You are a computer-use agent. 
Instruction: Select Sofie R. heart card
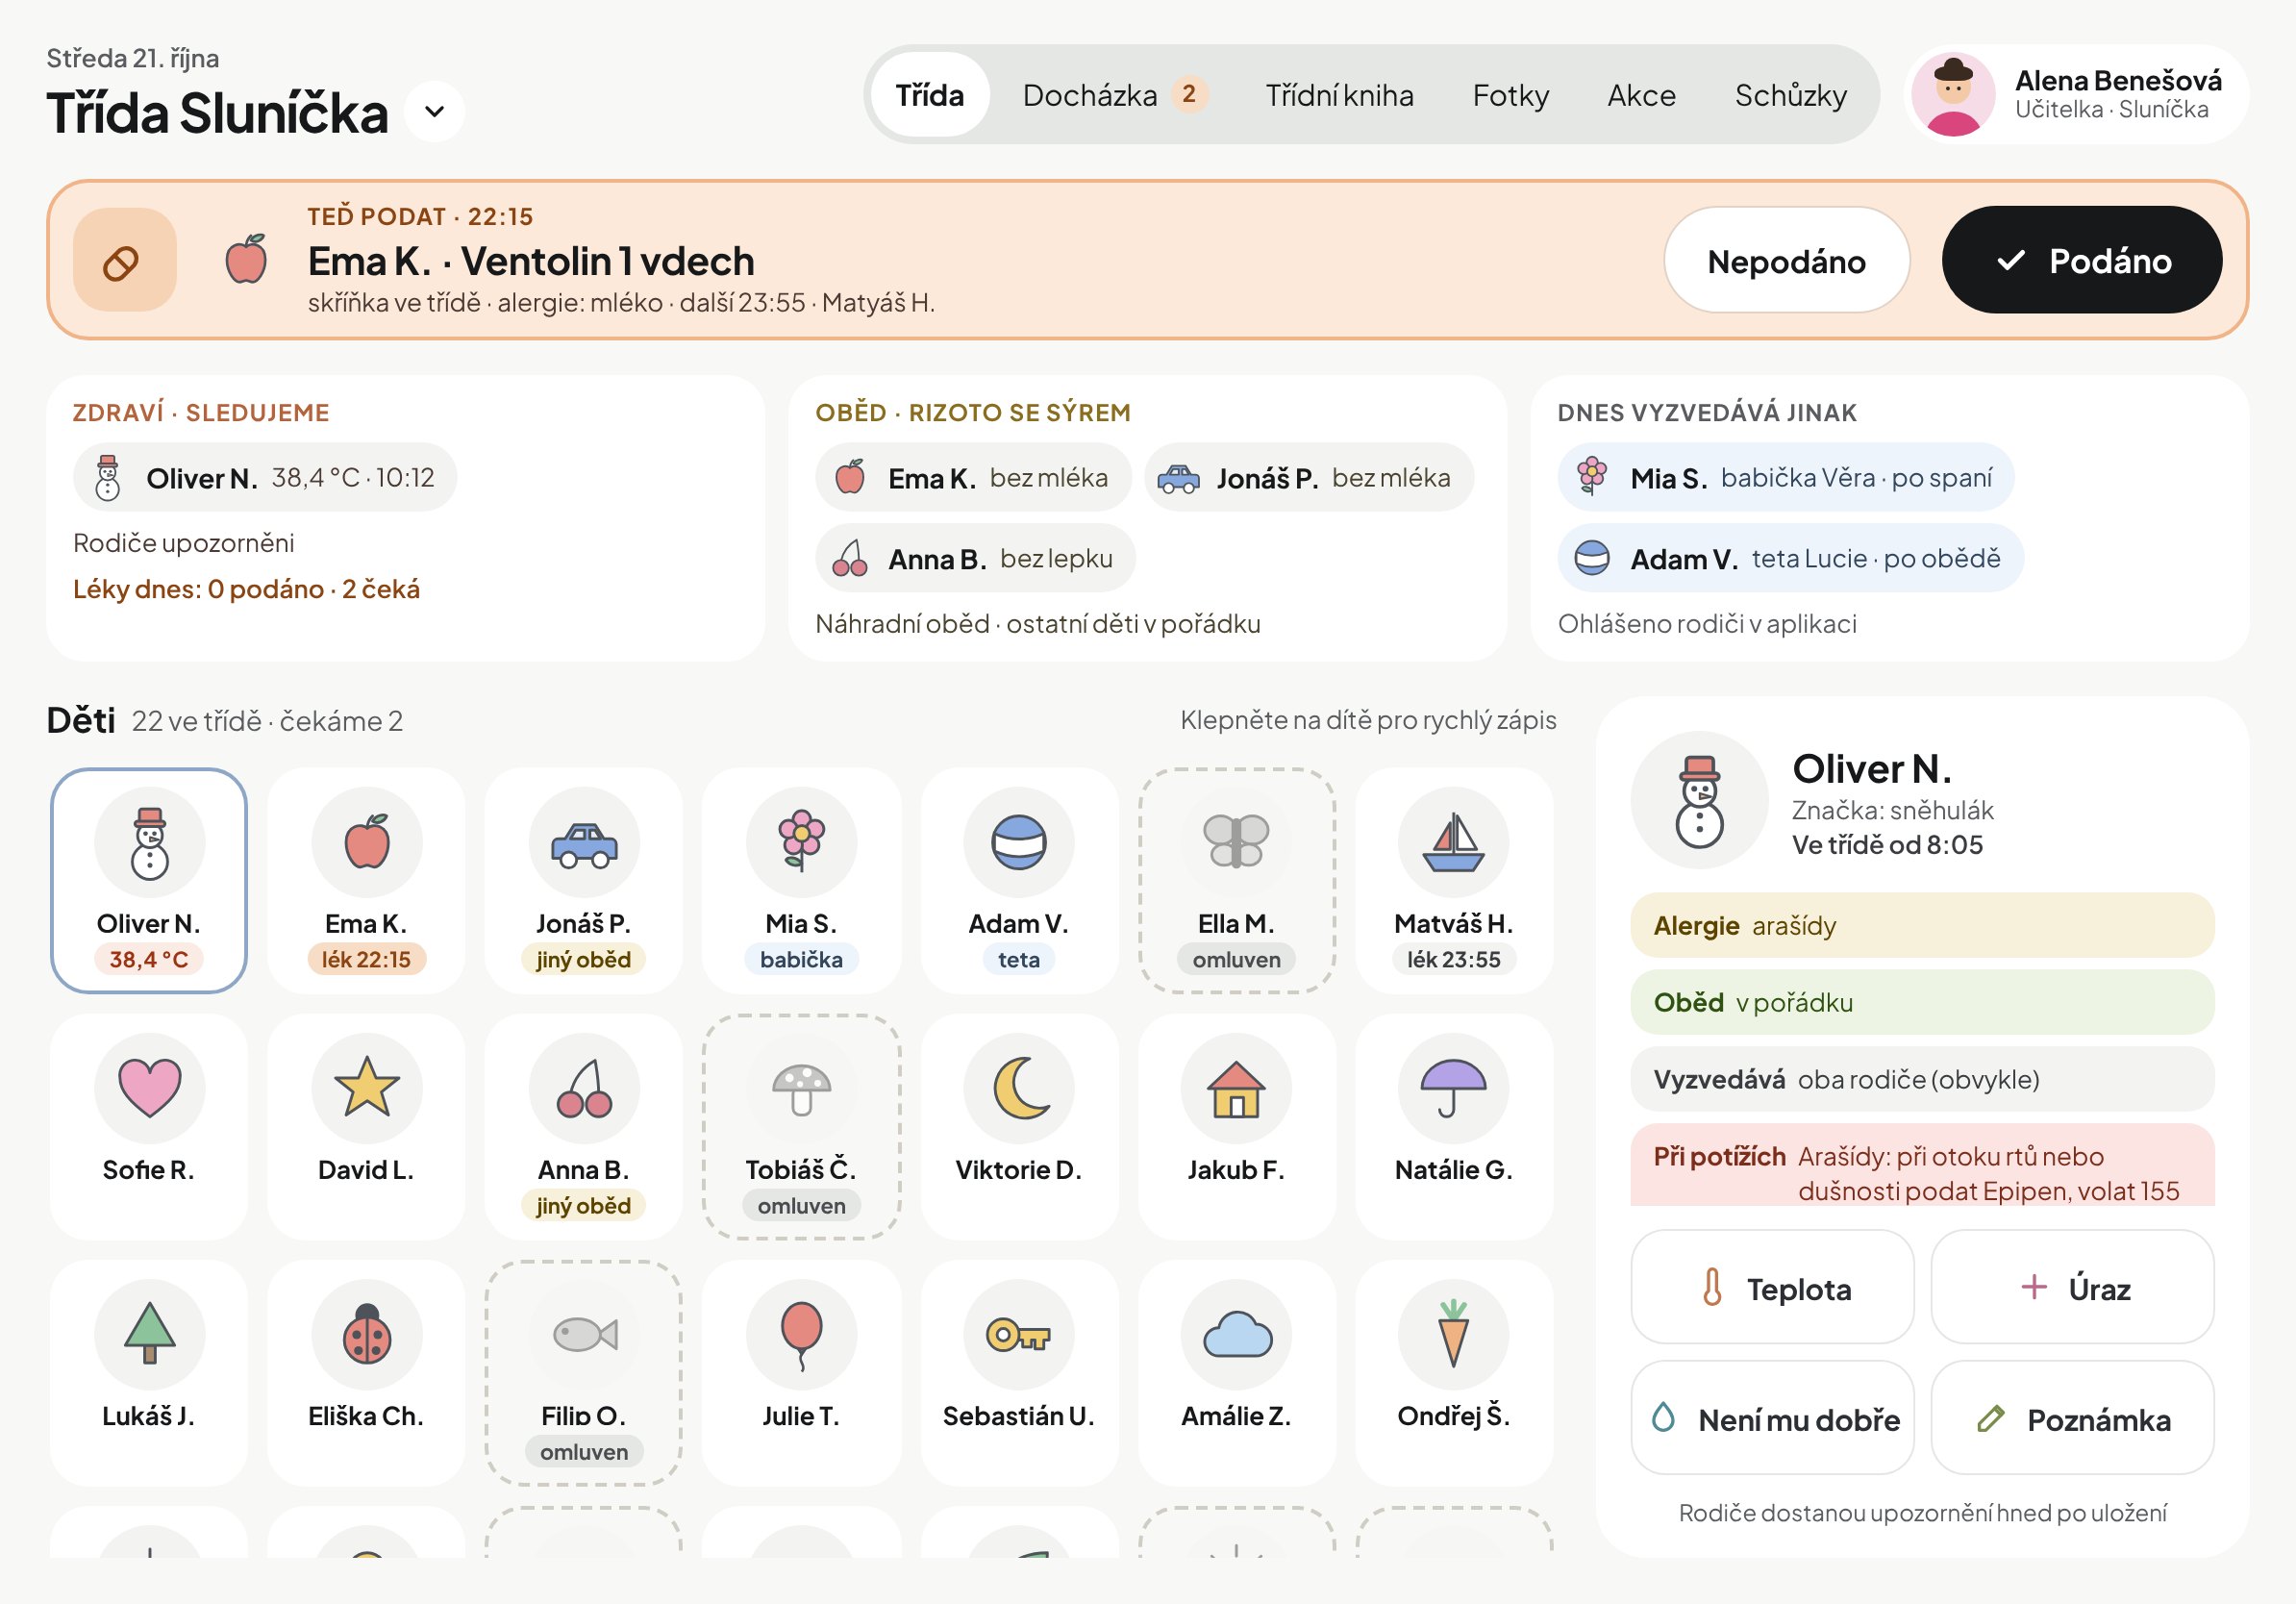[149, 1126]
